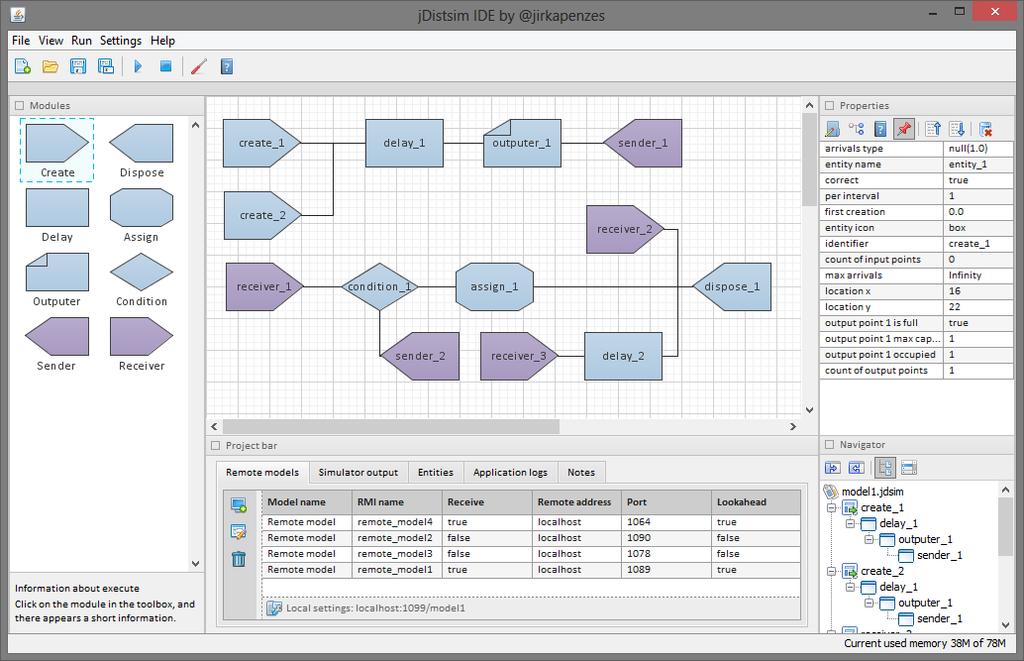Open the Help menu

pos(163,40)
